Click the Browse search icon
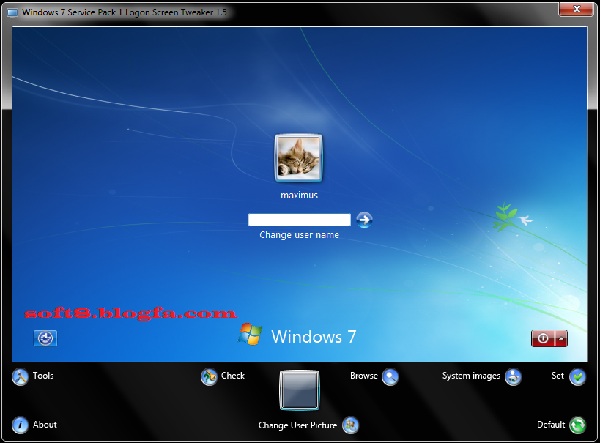The height and width of the screenshot is (443, 601). click(391, 377)
